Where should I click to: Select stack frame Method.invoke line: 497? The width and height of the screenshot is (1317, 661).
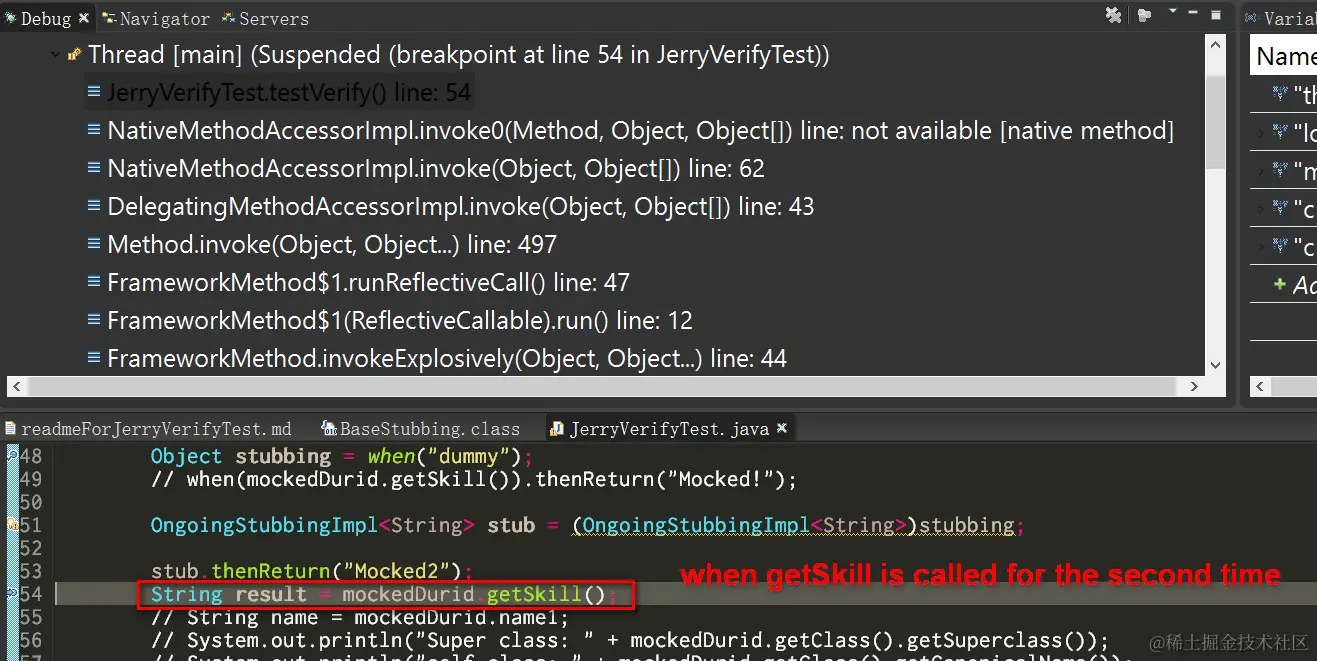tap(332, 245)
